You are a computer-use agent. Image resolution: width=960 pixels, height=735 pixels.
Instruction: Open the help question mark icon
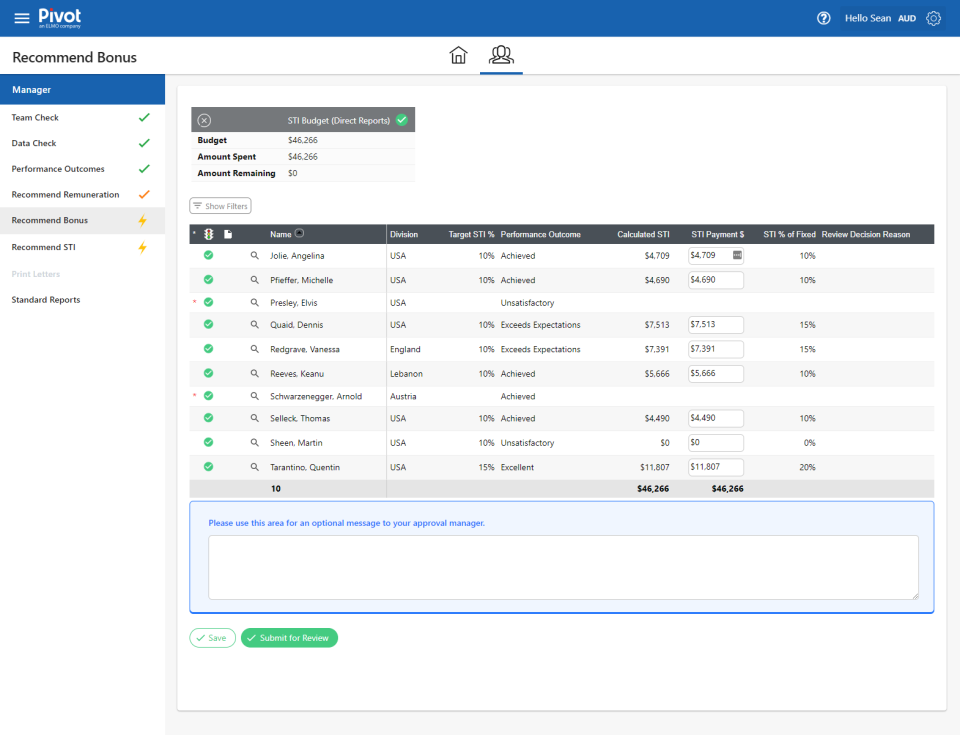point(823,18)
